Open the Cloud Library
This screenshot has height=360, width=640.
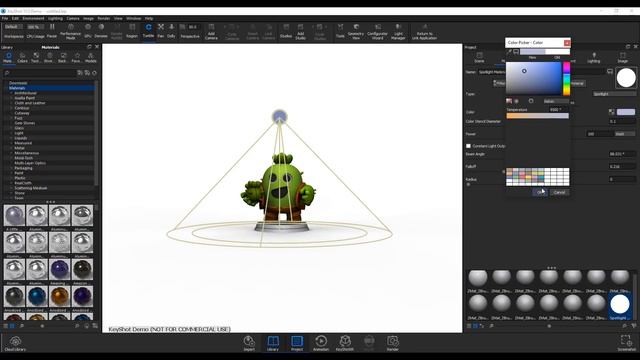[x=15, y=344]
